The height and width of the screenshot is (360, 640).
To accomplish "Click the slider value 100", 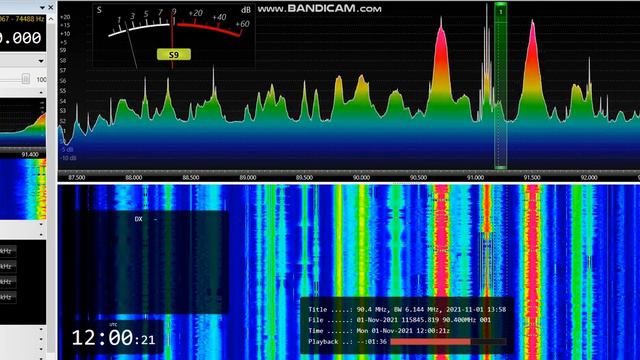I will tap(42, 80).
